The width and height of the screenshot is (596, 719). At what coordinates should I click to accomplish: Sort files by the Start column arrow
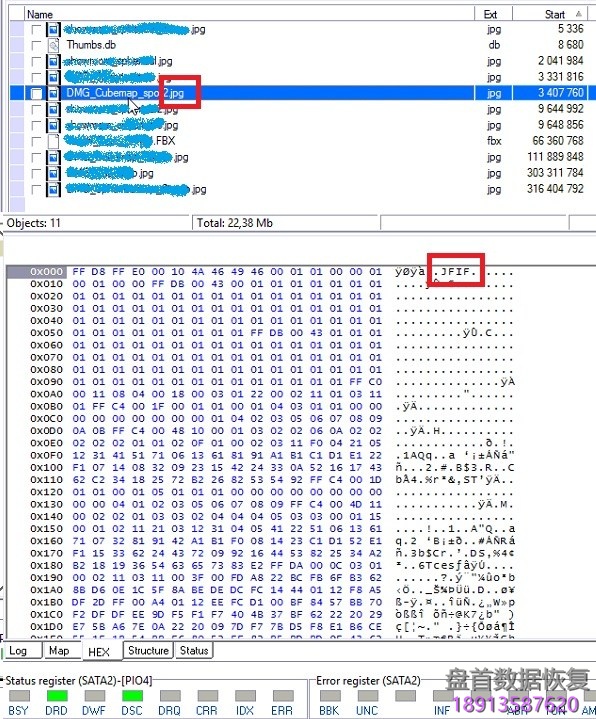(579, 14)
